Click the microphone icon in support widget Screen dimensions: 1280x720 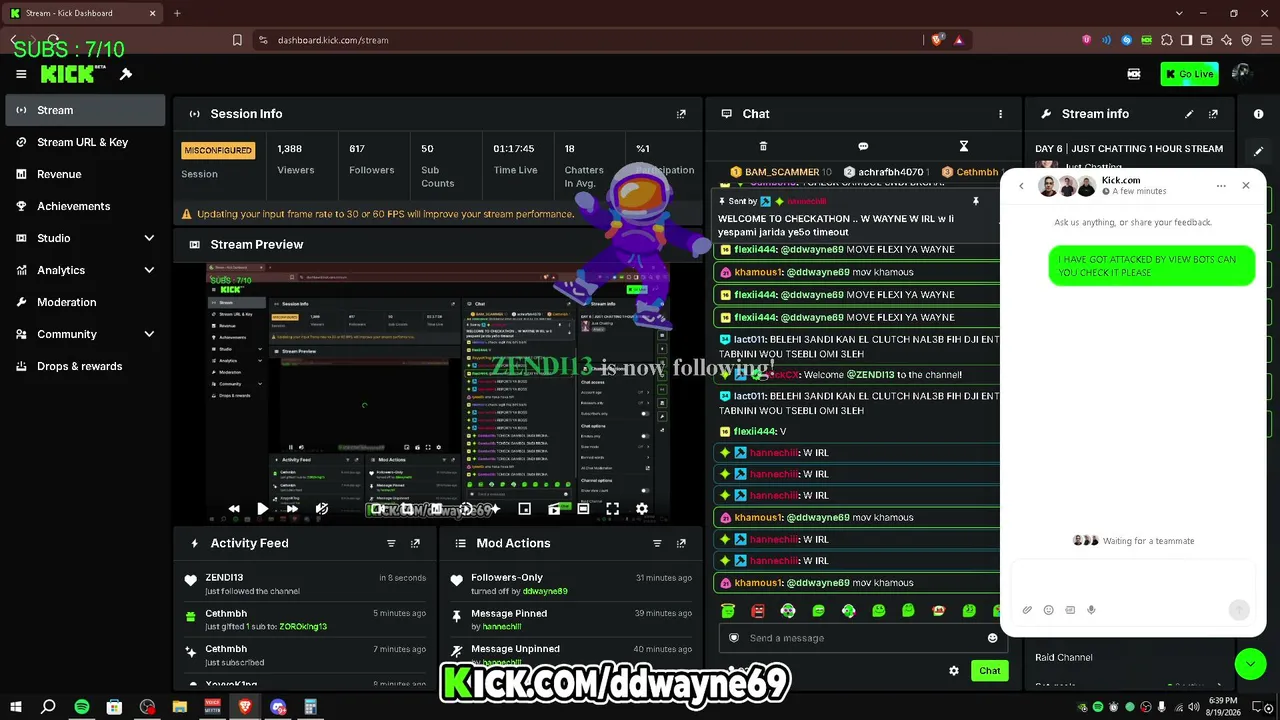(x=1091, y=610)
